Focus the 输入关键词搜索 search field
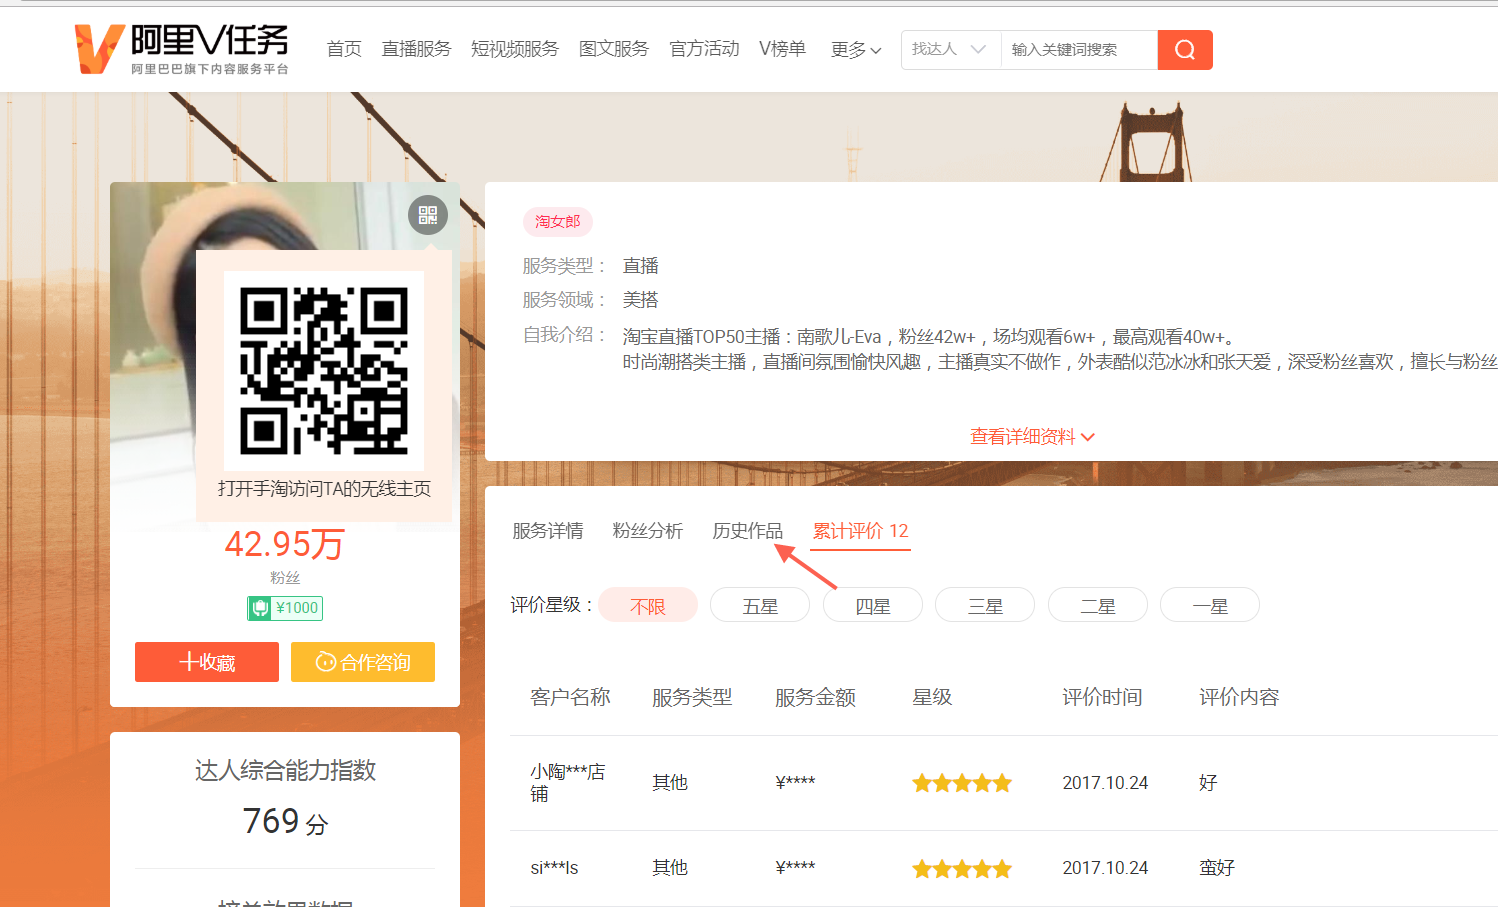This screenshot has height=907, width=1498. pyautogui.click(x=1079, y=50)
